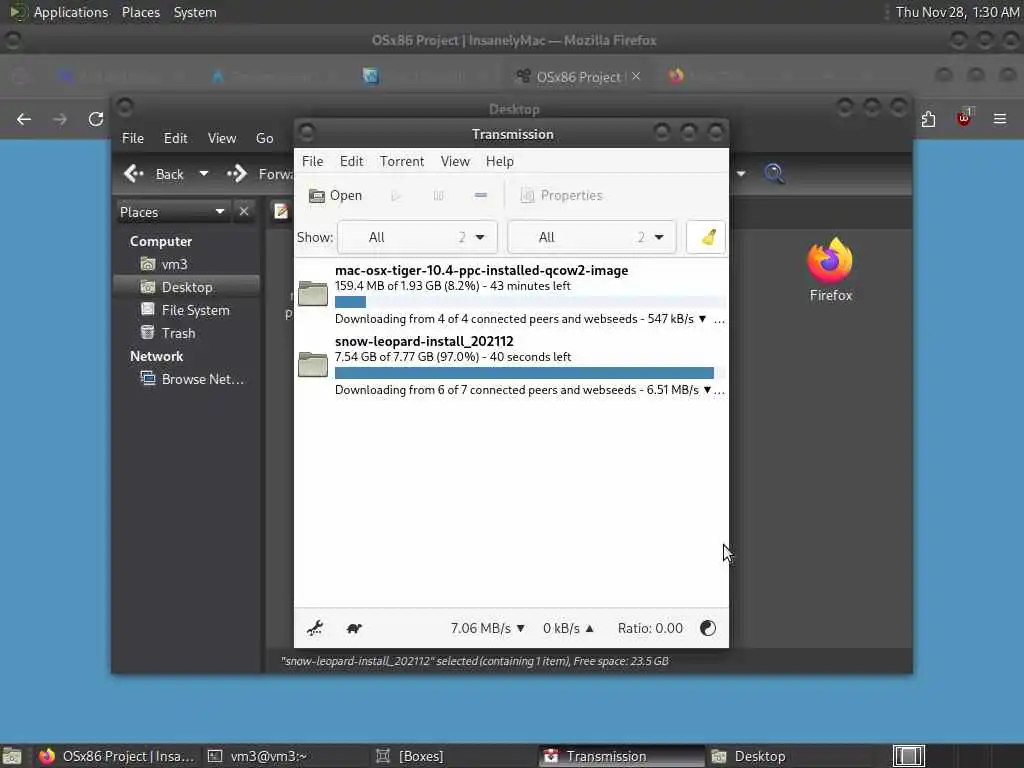Click the edit location pencil icon

pyautogui.click(x=281, y=212)
